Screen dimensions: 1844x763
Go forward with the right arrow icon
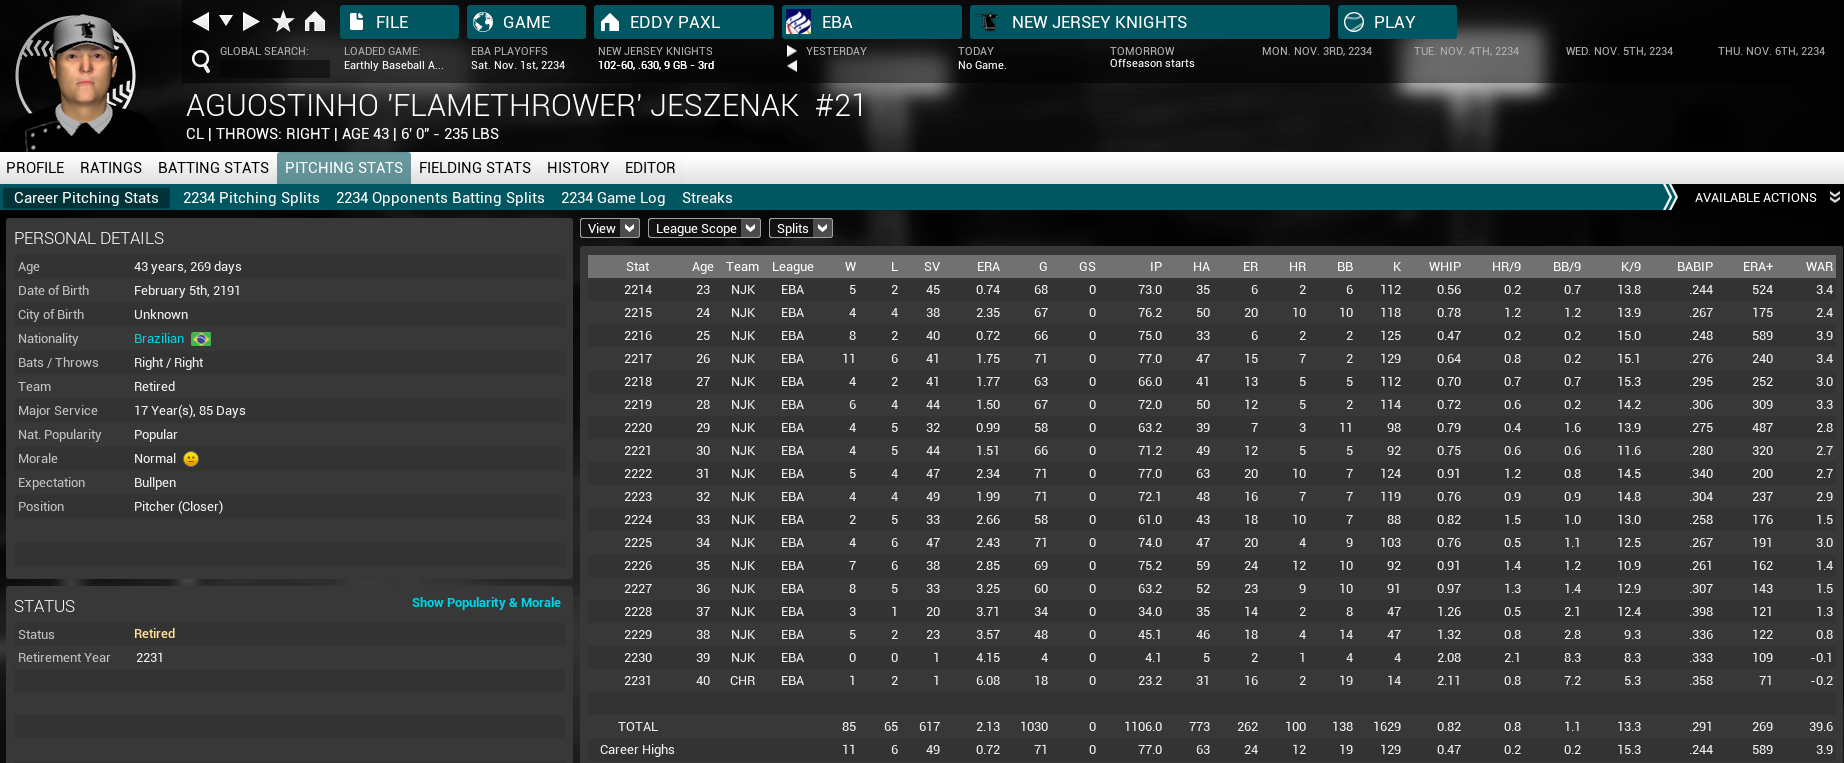(x=251, y=21)
